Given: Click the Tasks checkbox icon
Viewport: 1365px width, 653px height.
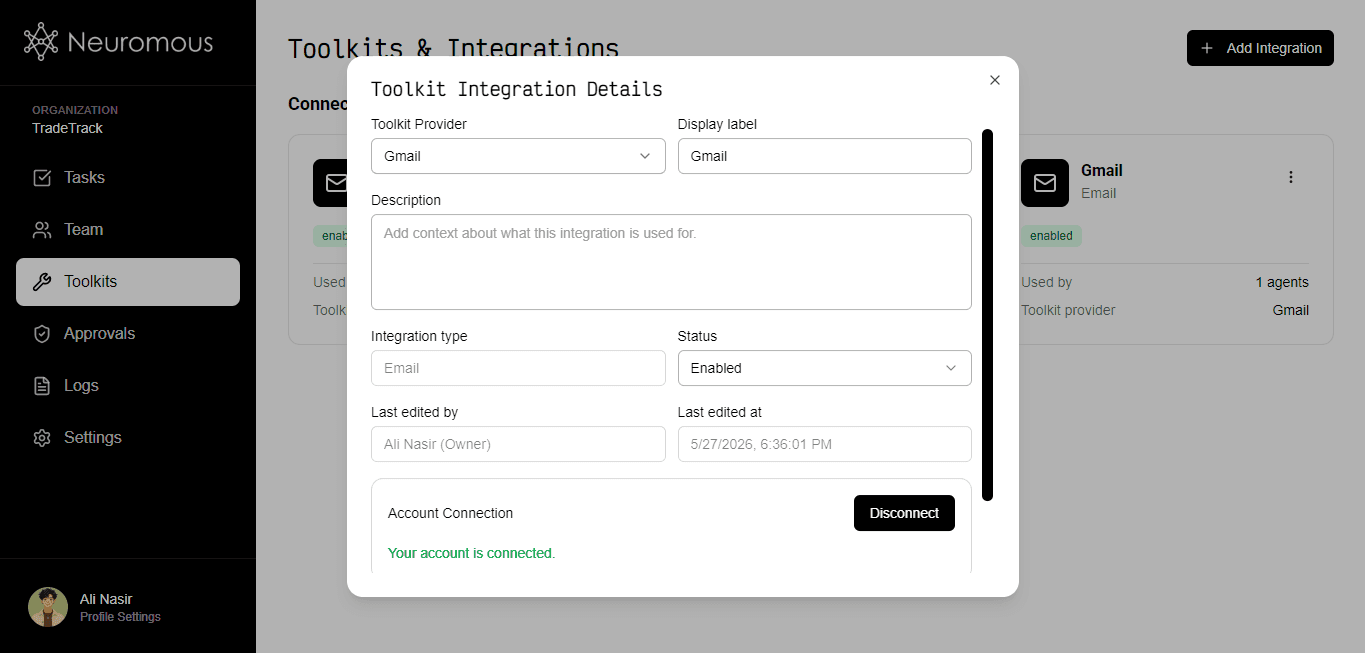Looking at the screenshot, I should 42,178.
